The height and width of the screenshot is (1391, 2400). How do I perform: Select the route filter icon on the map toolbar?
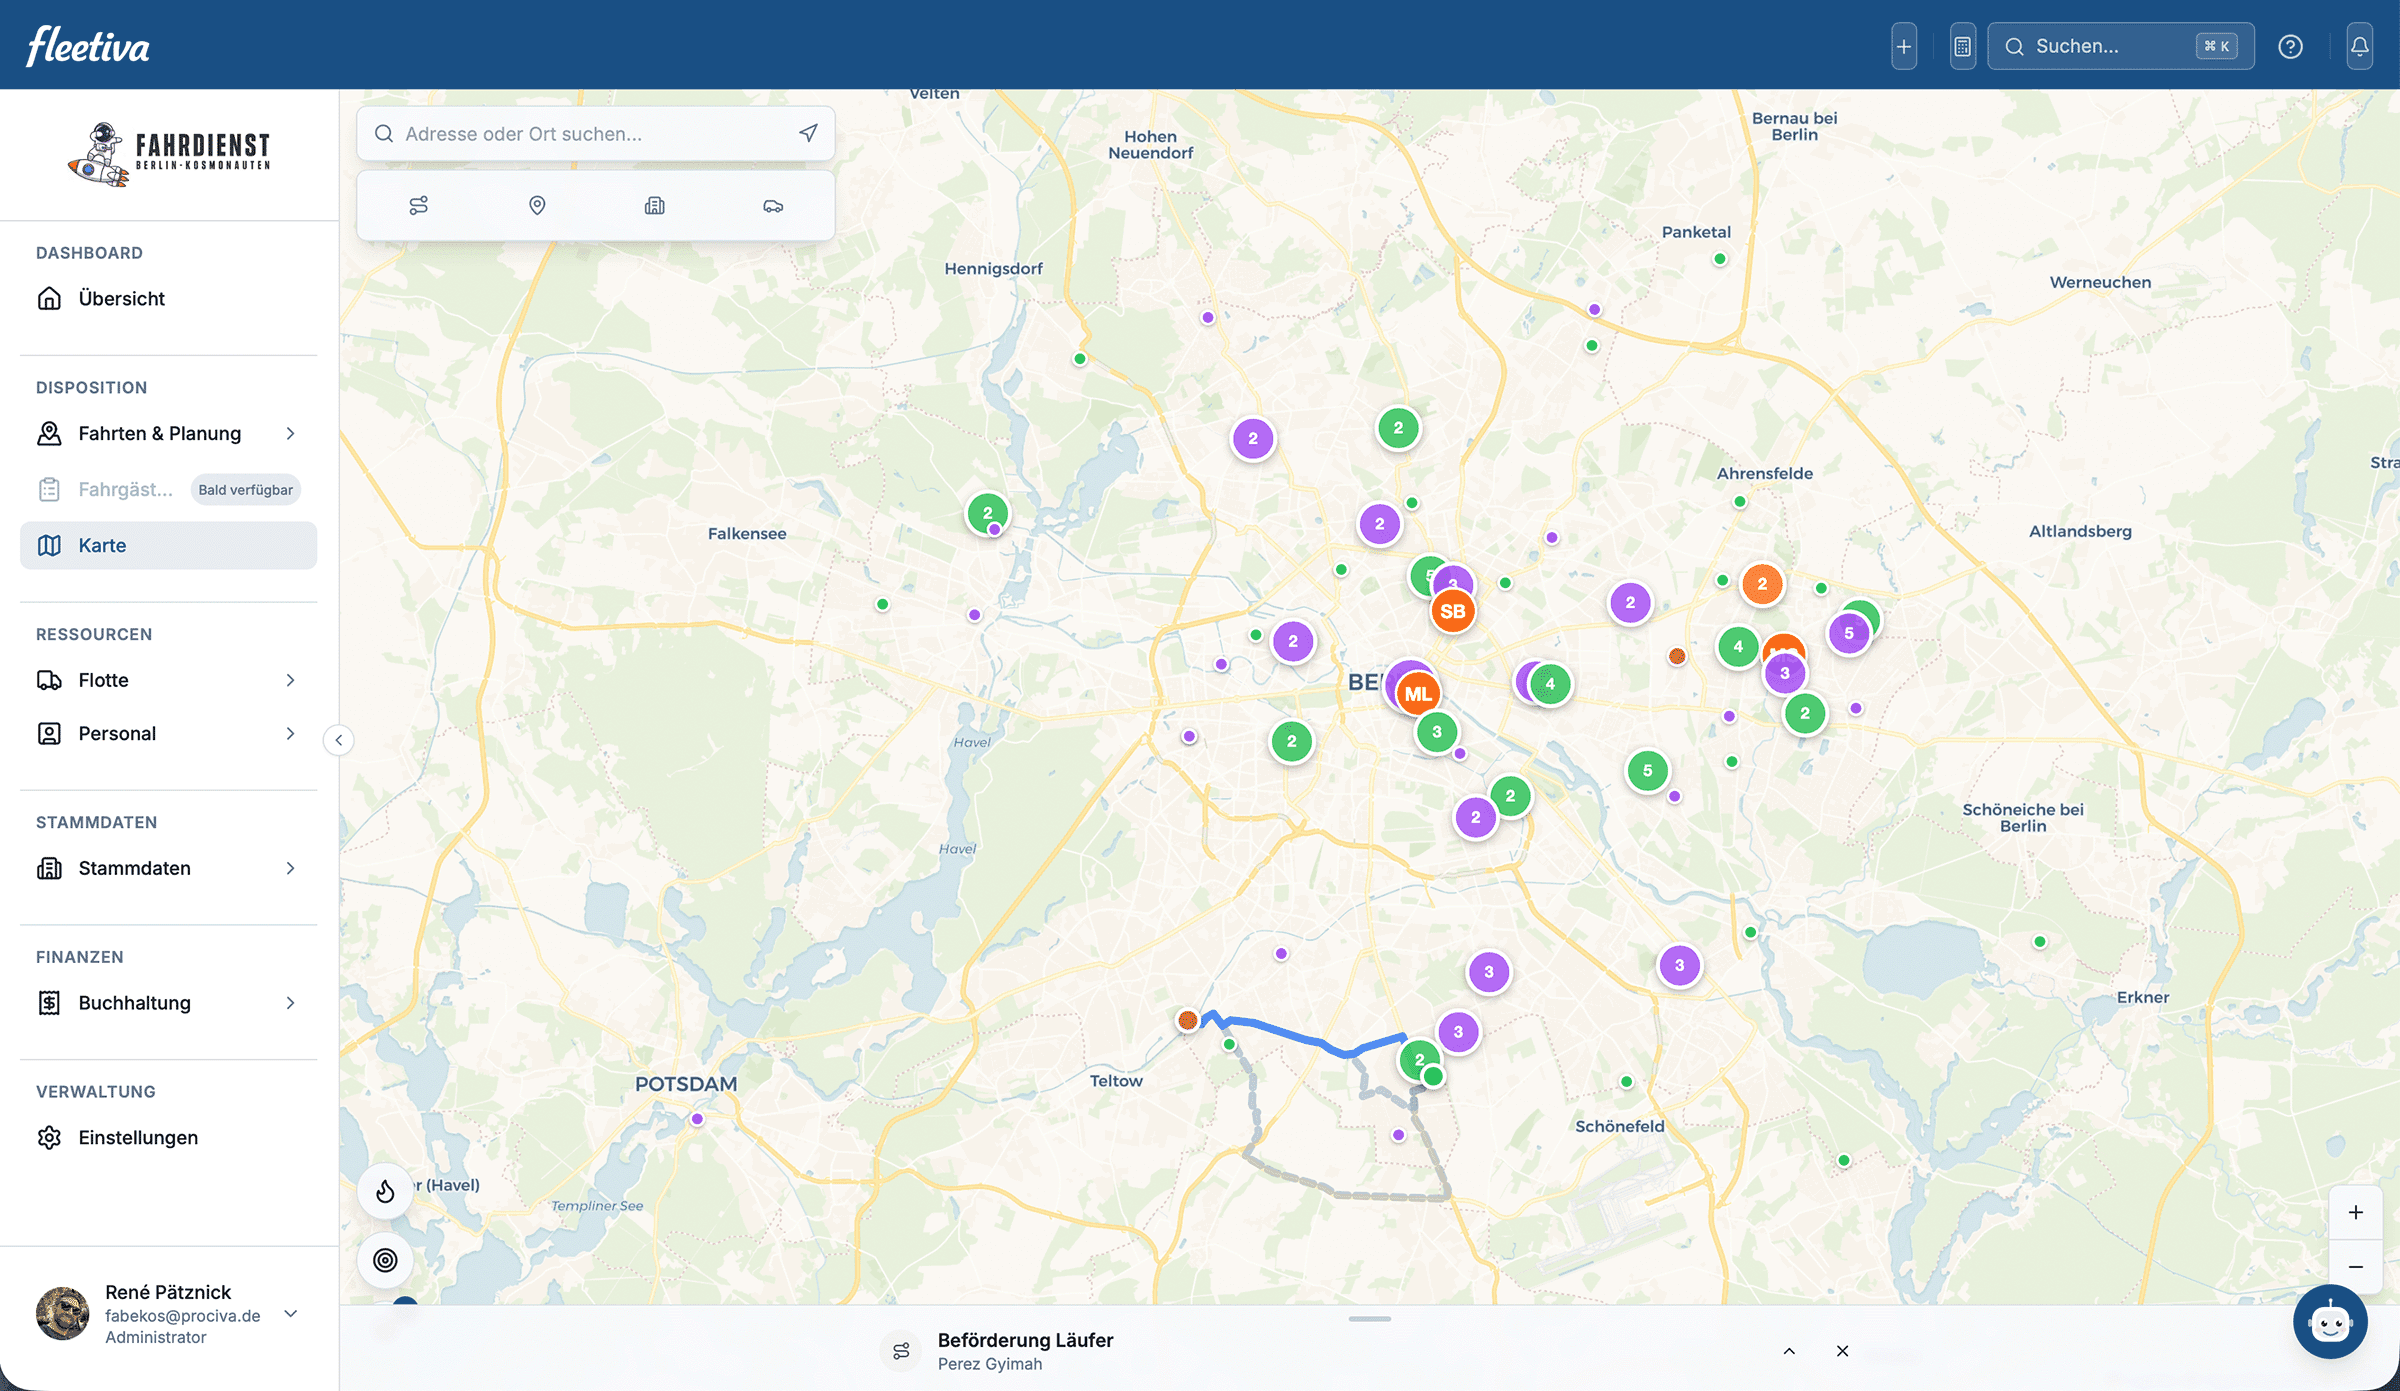(418, 205)
